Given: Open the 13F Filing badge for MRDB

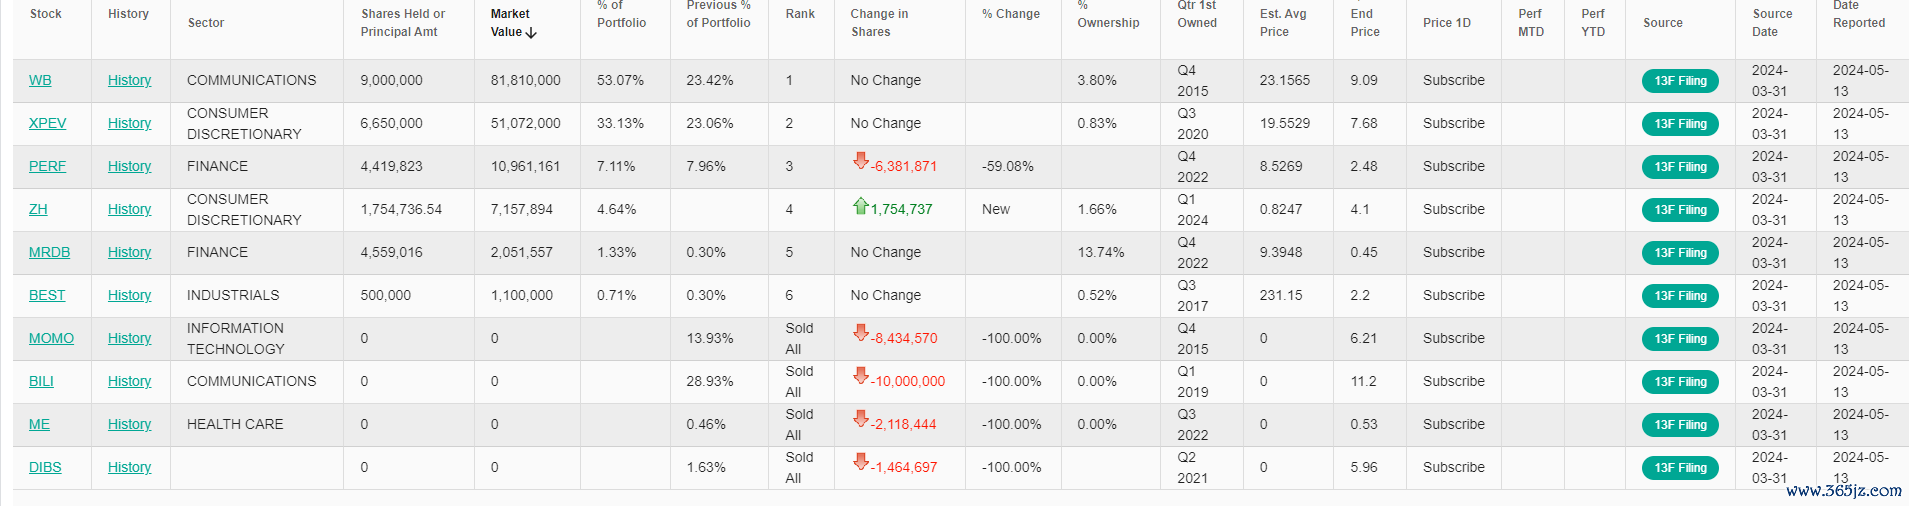Looking at the screenshot, I should pos(1679,253).
